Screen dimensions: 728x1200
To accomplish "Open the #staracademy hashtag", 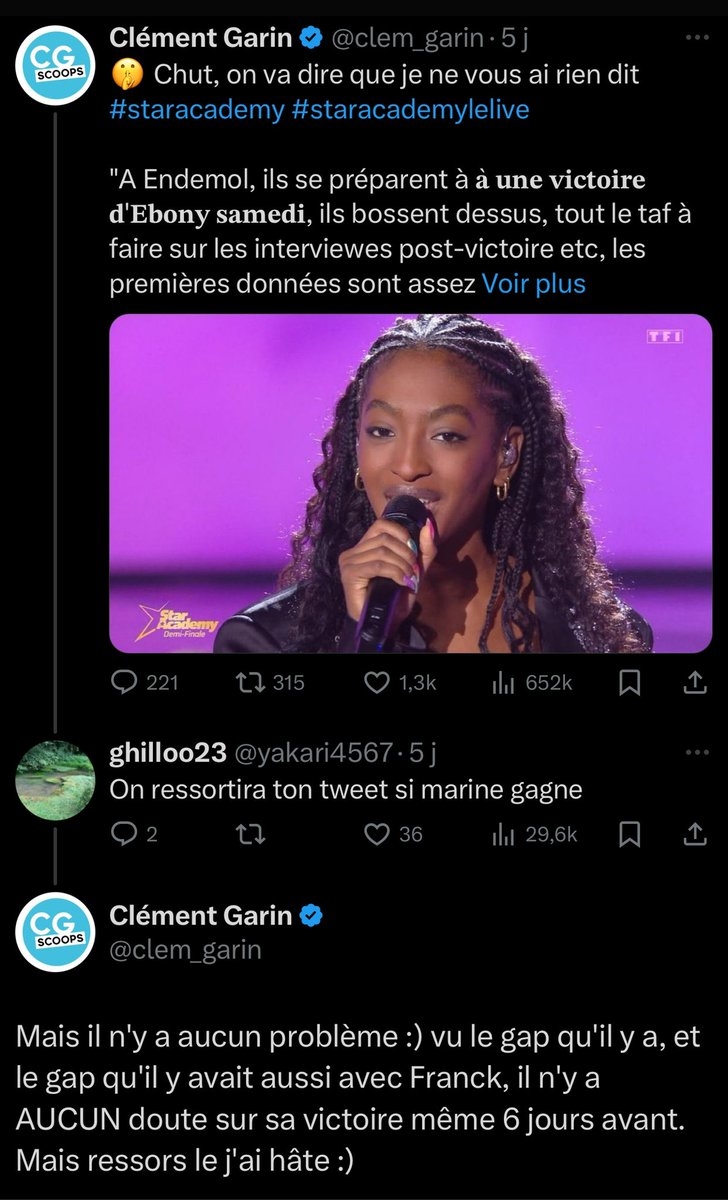I will [196, 109].
